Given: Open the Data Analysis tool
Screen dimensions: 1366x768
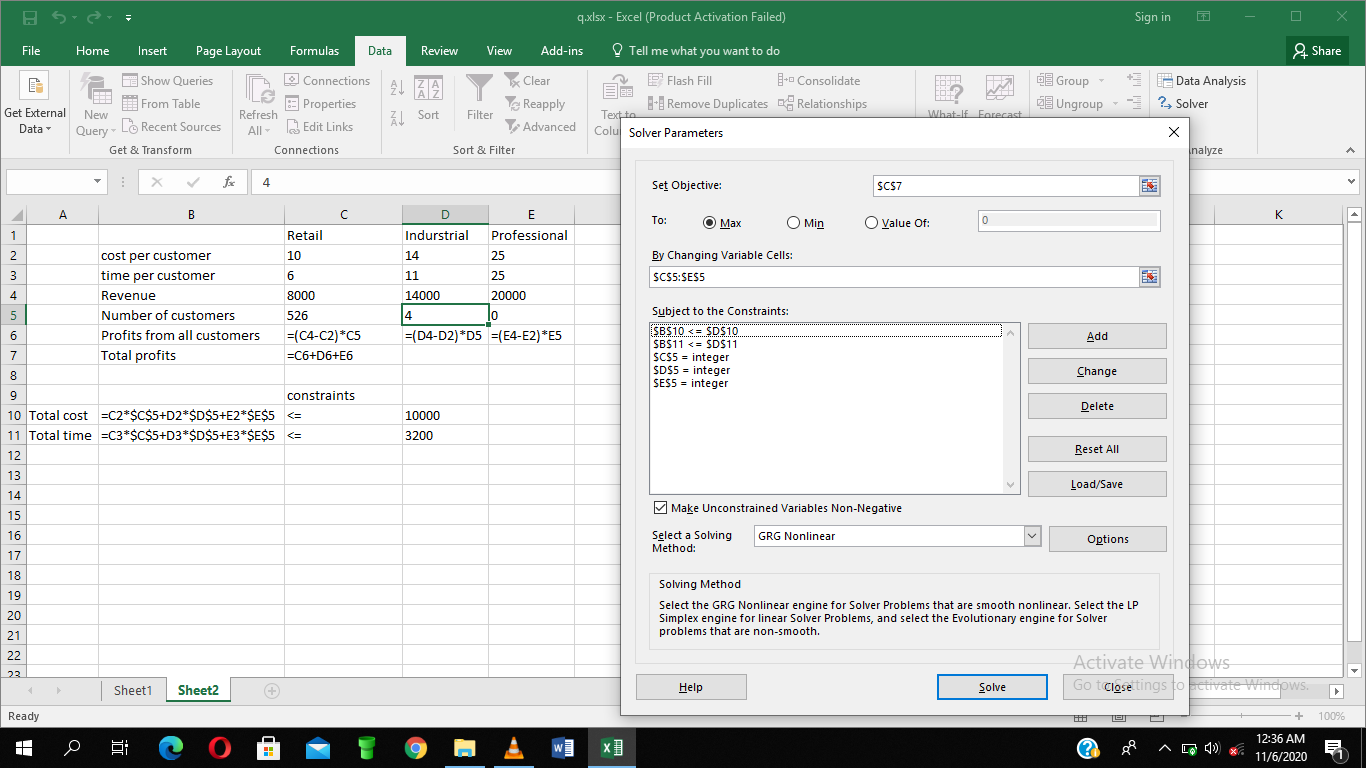Looking at the screenshot, I should click(x=1202, y=81).
